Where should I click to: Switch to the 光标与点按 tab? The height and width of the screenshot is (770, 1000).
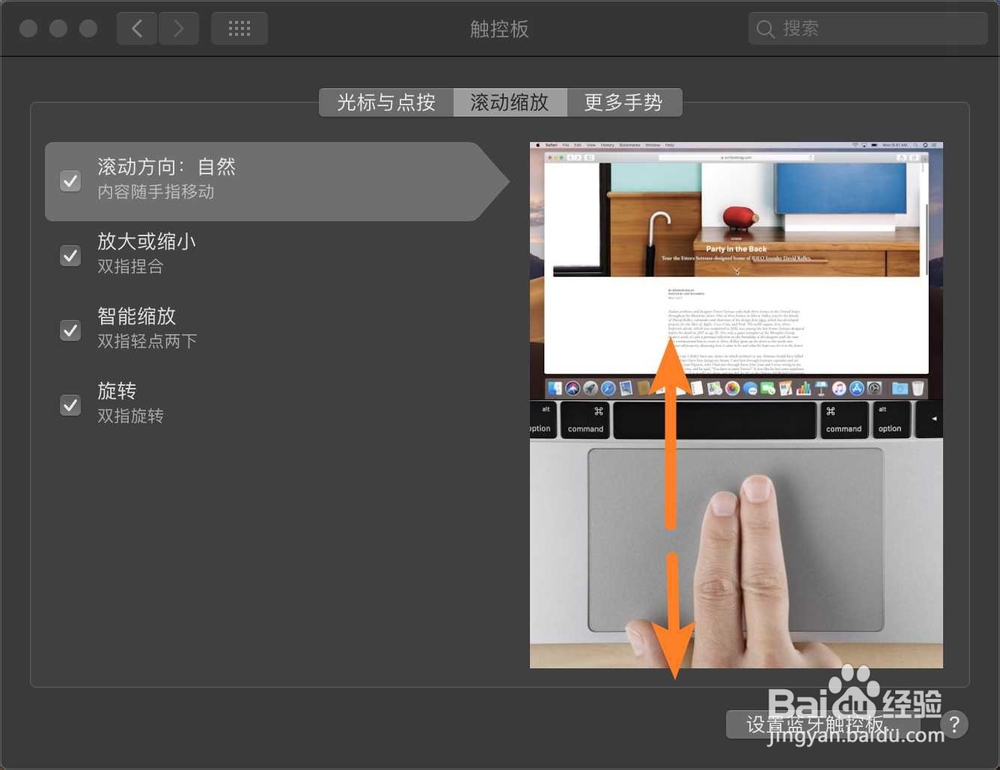tap(387, 102)
